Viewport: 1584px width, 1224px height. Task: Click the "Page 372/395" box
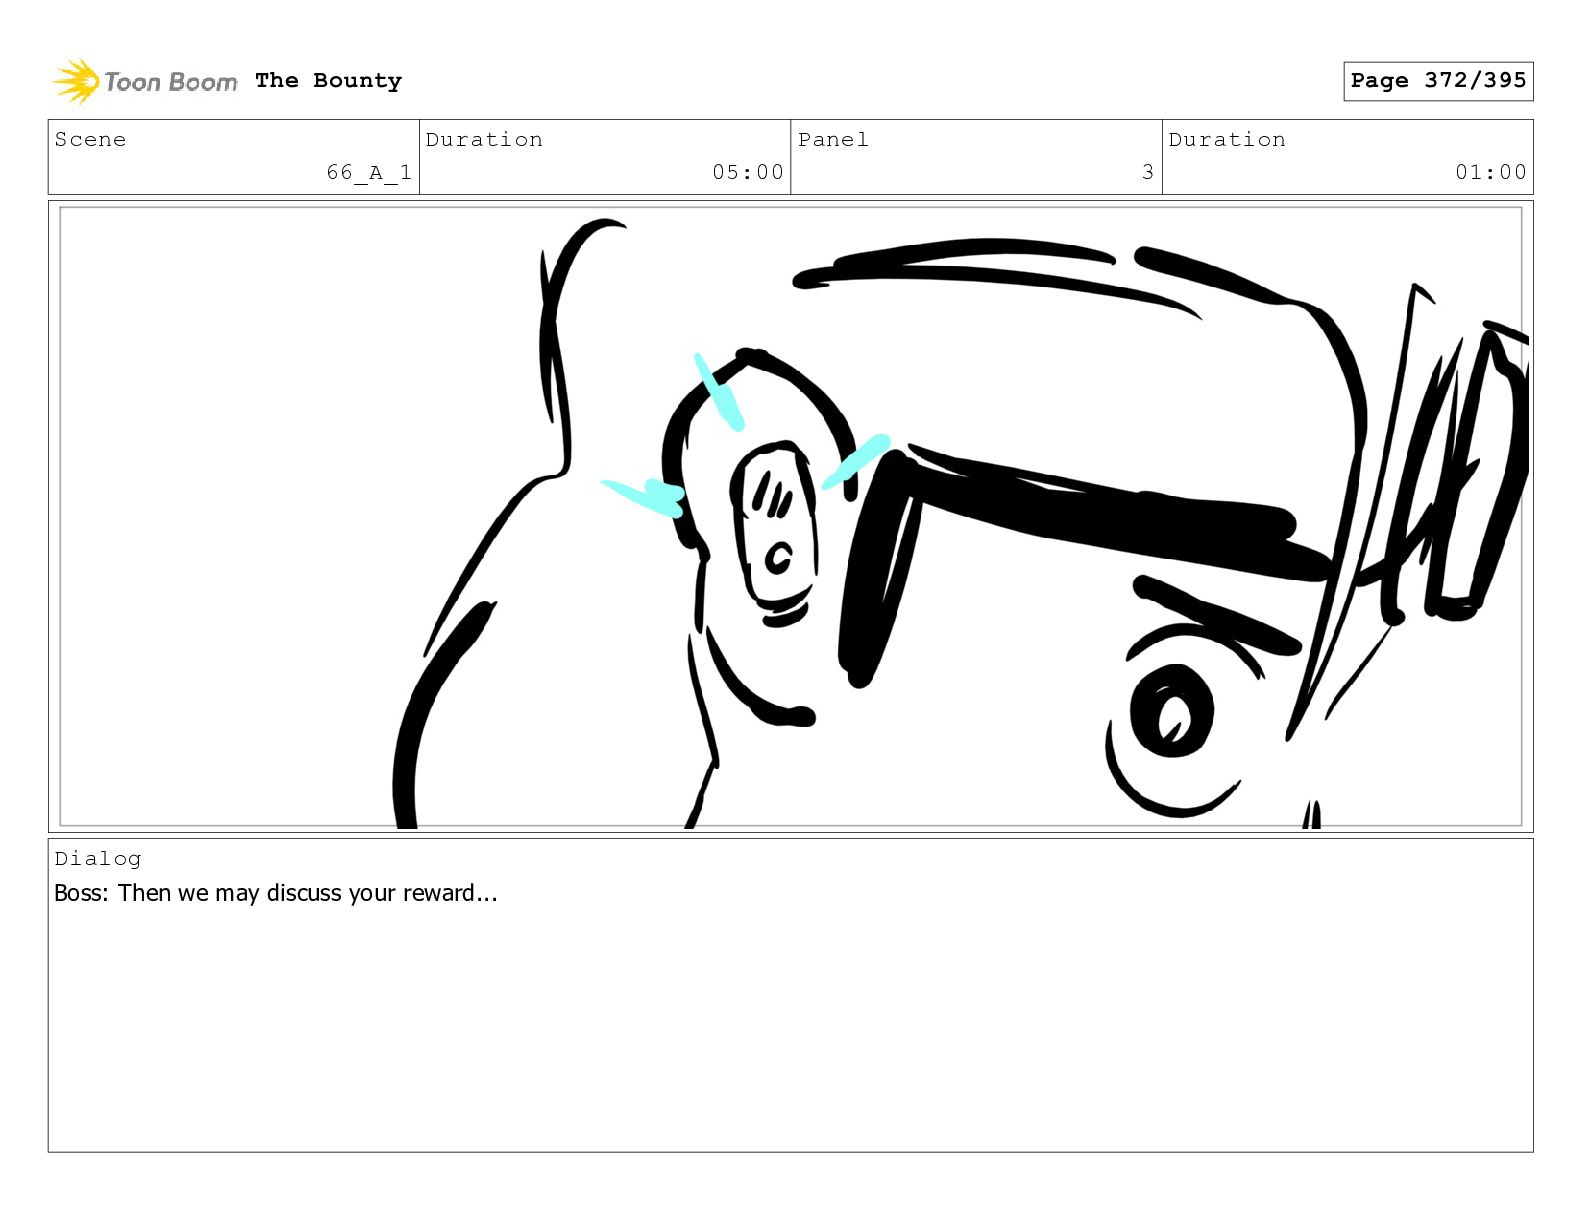[x=1438, y=81]
